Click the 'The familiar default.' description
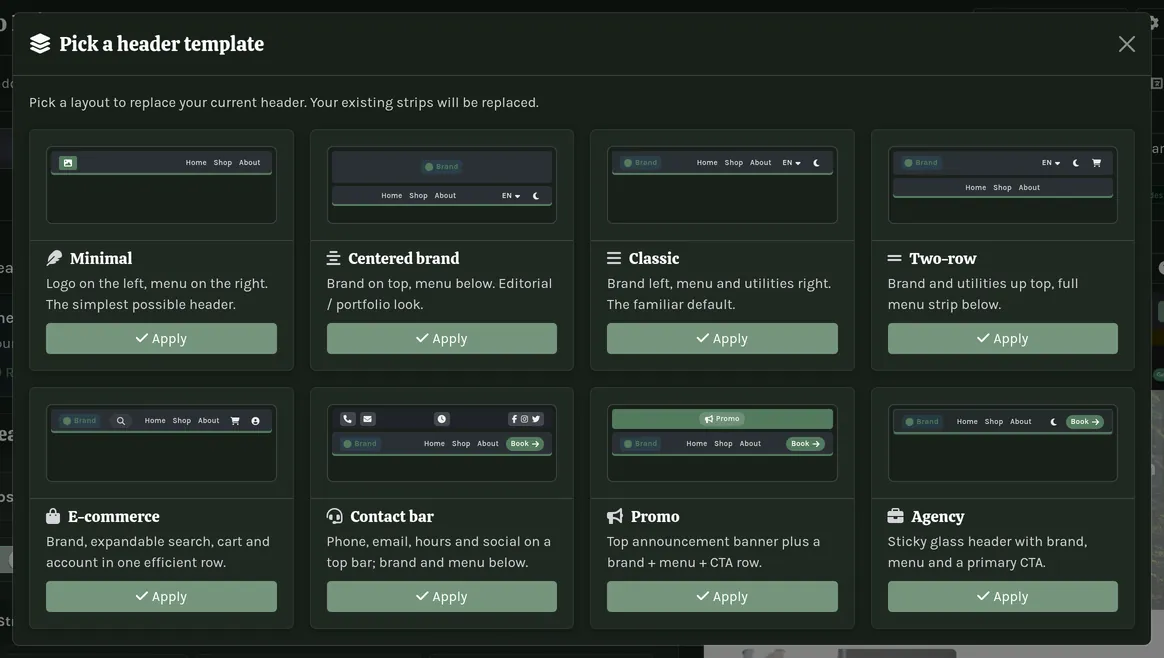 coord(671,304)
